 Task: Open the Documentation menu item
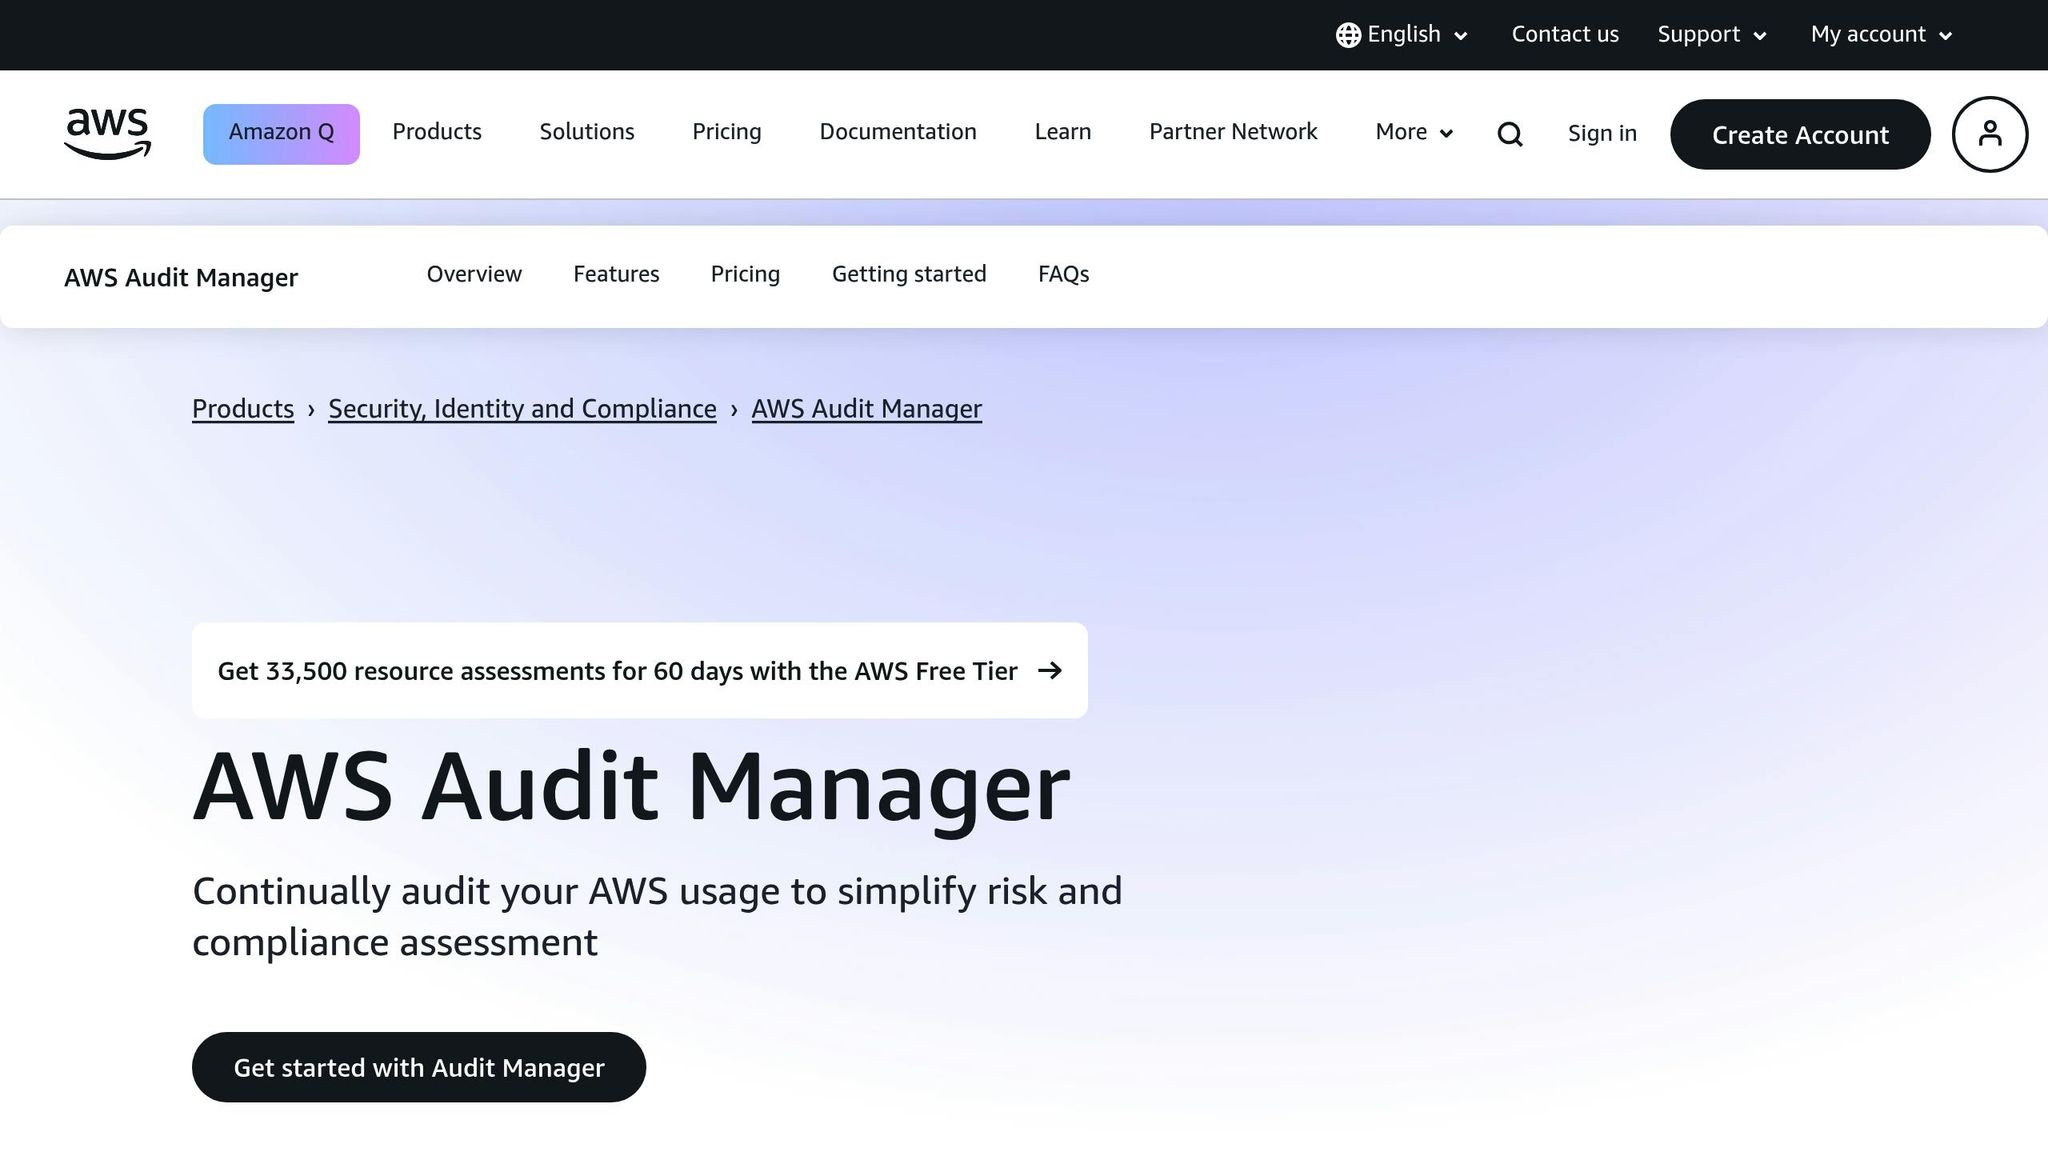(898, 132)
